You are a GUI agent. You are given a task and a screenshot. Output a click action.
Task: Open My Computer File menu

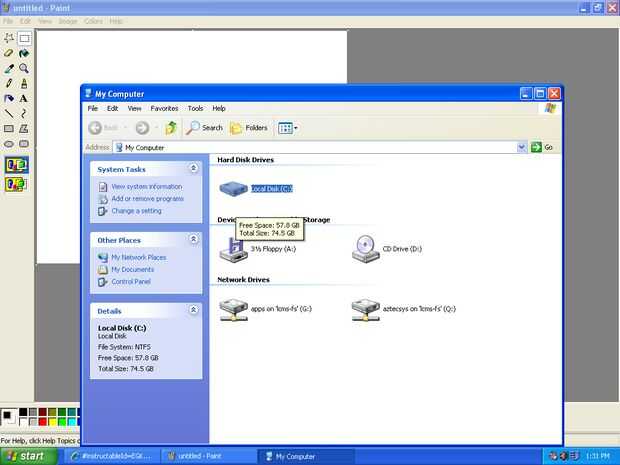[x=93, y=108]
